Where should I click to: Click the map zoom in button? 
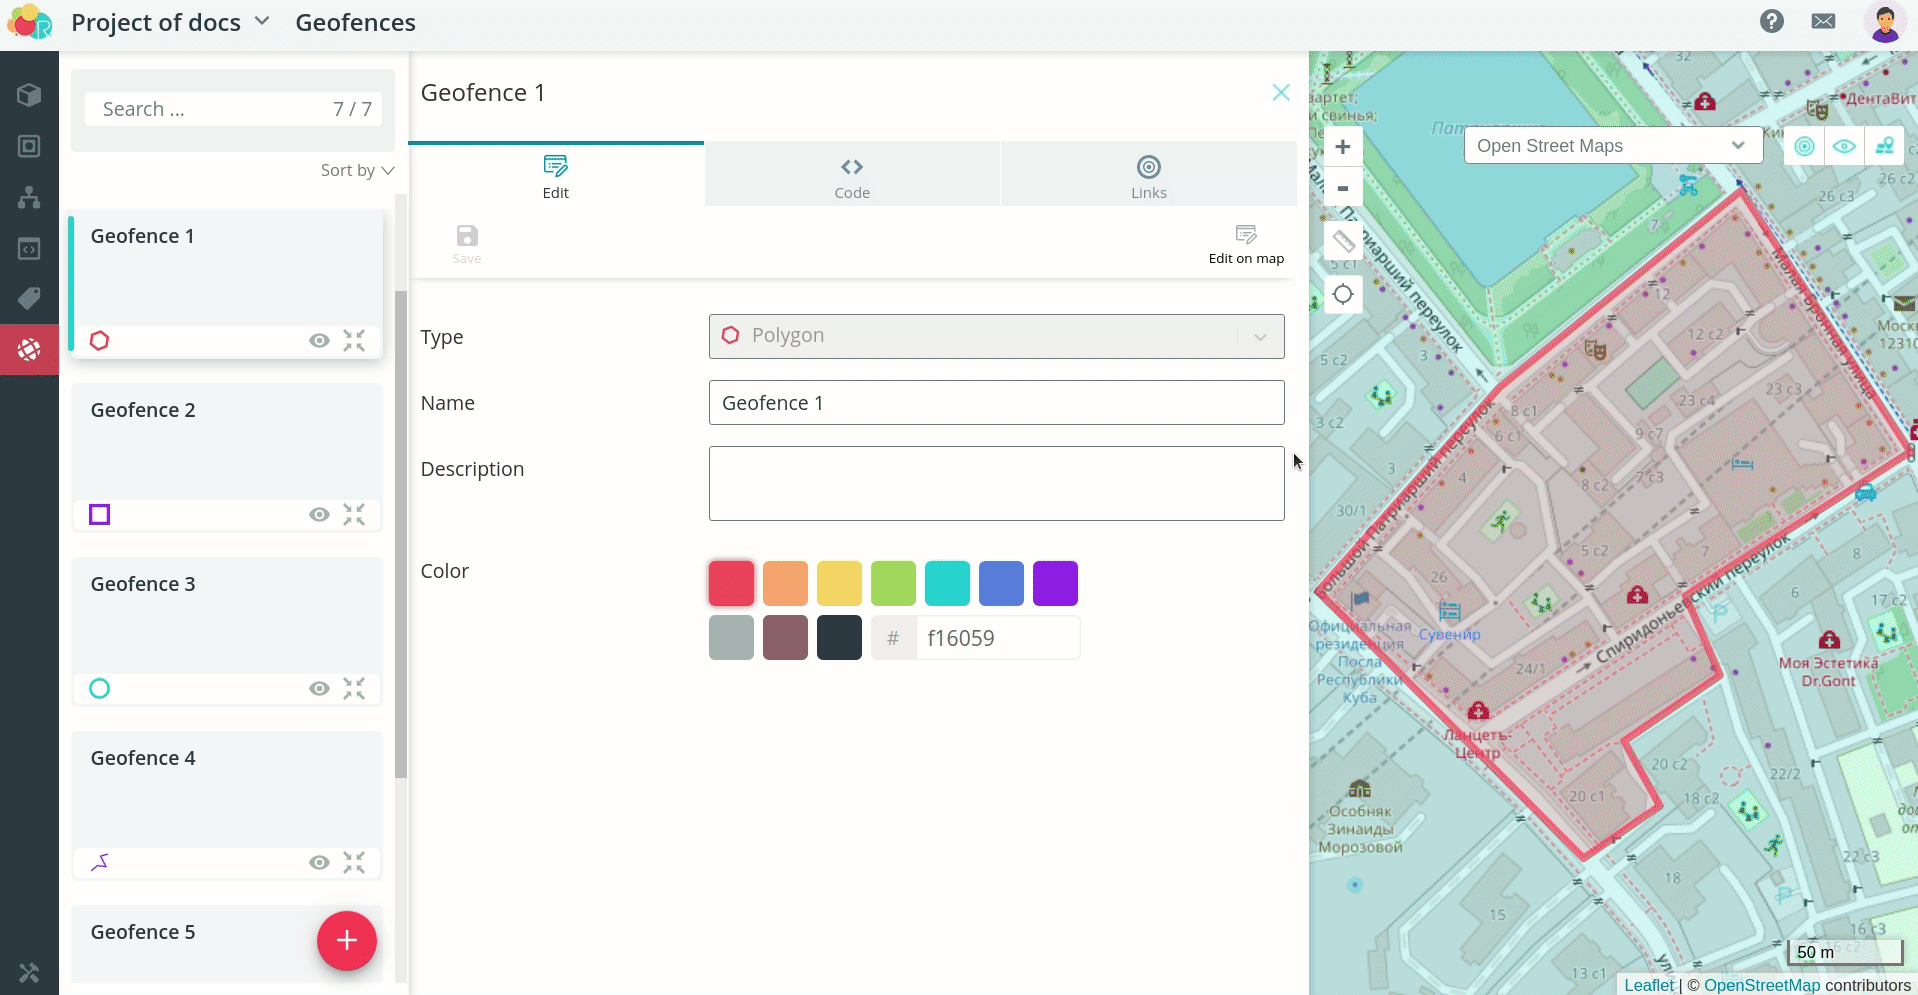[1342, 147]
